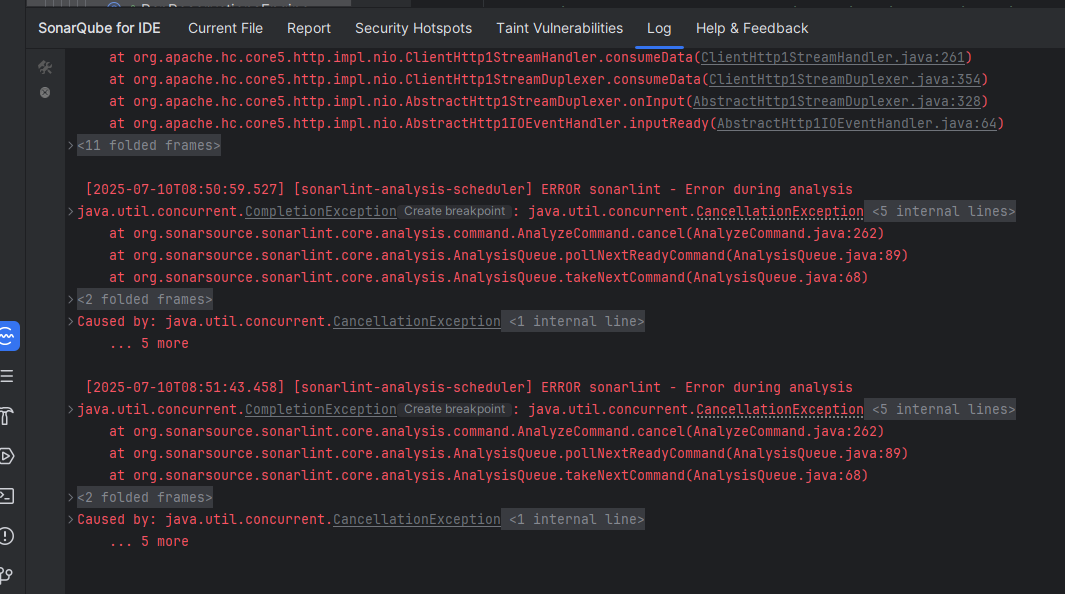This screenshot has width=1065, height=594.
Task: Open the Run tool window icon
Action: [8, 456]
